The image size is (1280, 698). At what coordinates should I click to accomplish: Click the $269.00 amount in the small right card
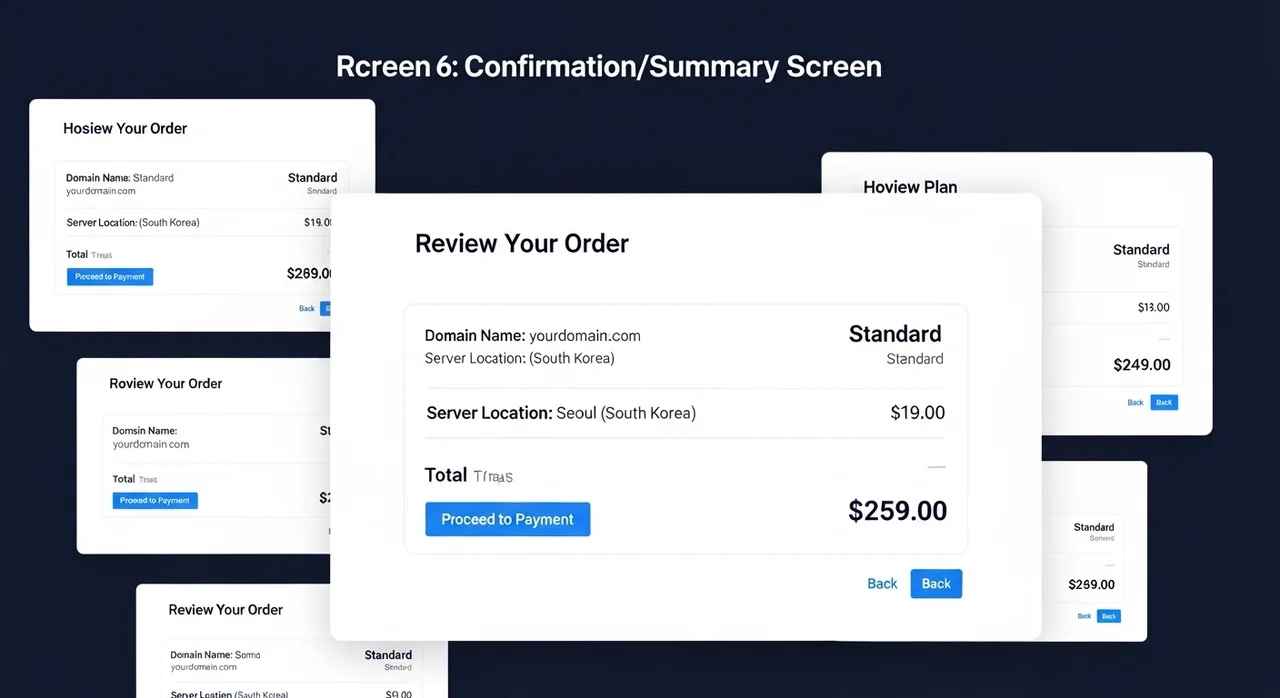coord(1091,585)
